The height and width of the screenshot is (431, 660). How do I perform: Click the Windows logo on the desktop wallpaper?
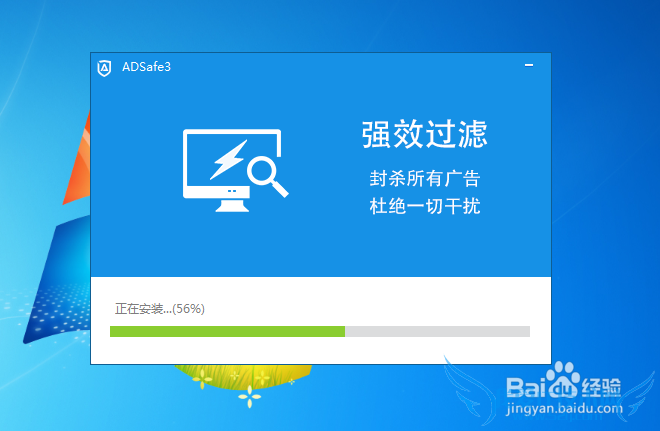click(59, 227)
